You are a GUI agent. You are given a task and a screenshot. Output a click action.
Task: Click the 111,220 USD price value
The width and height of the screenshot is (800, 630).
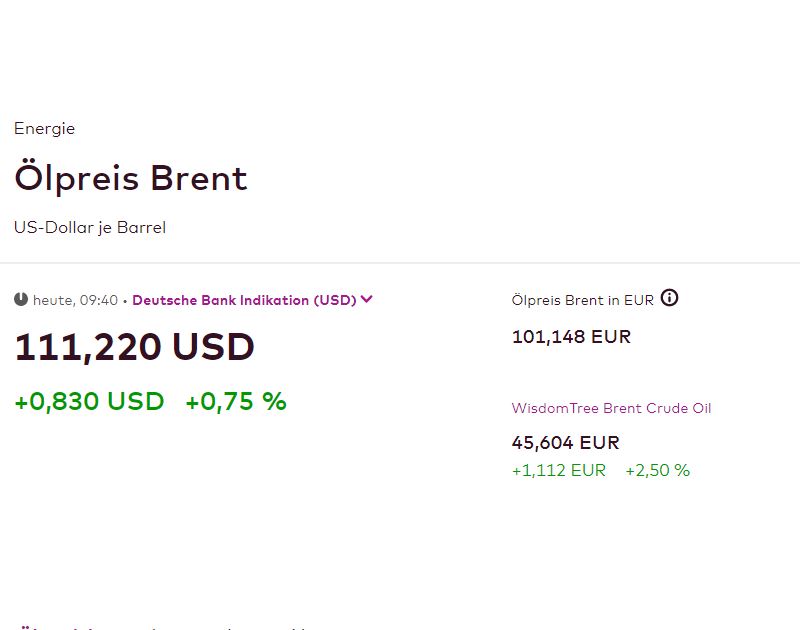click(135, 347)
